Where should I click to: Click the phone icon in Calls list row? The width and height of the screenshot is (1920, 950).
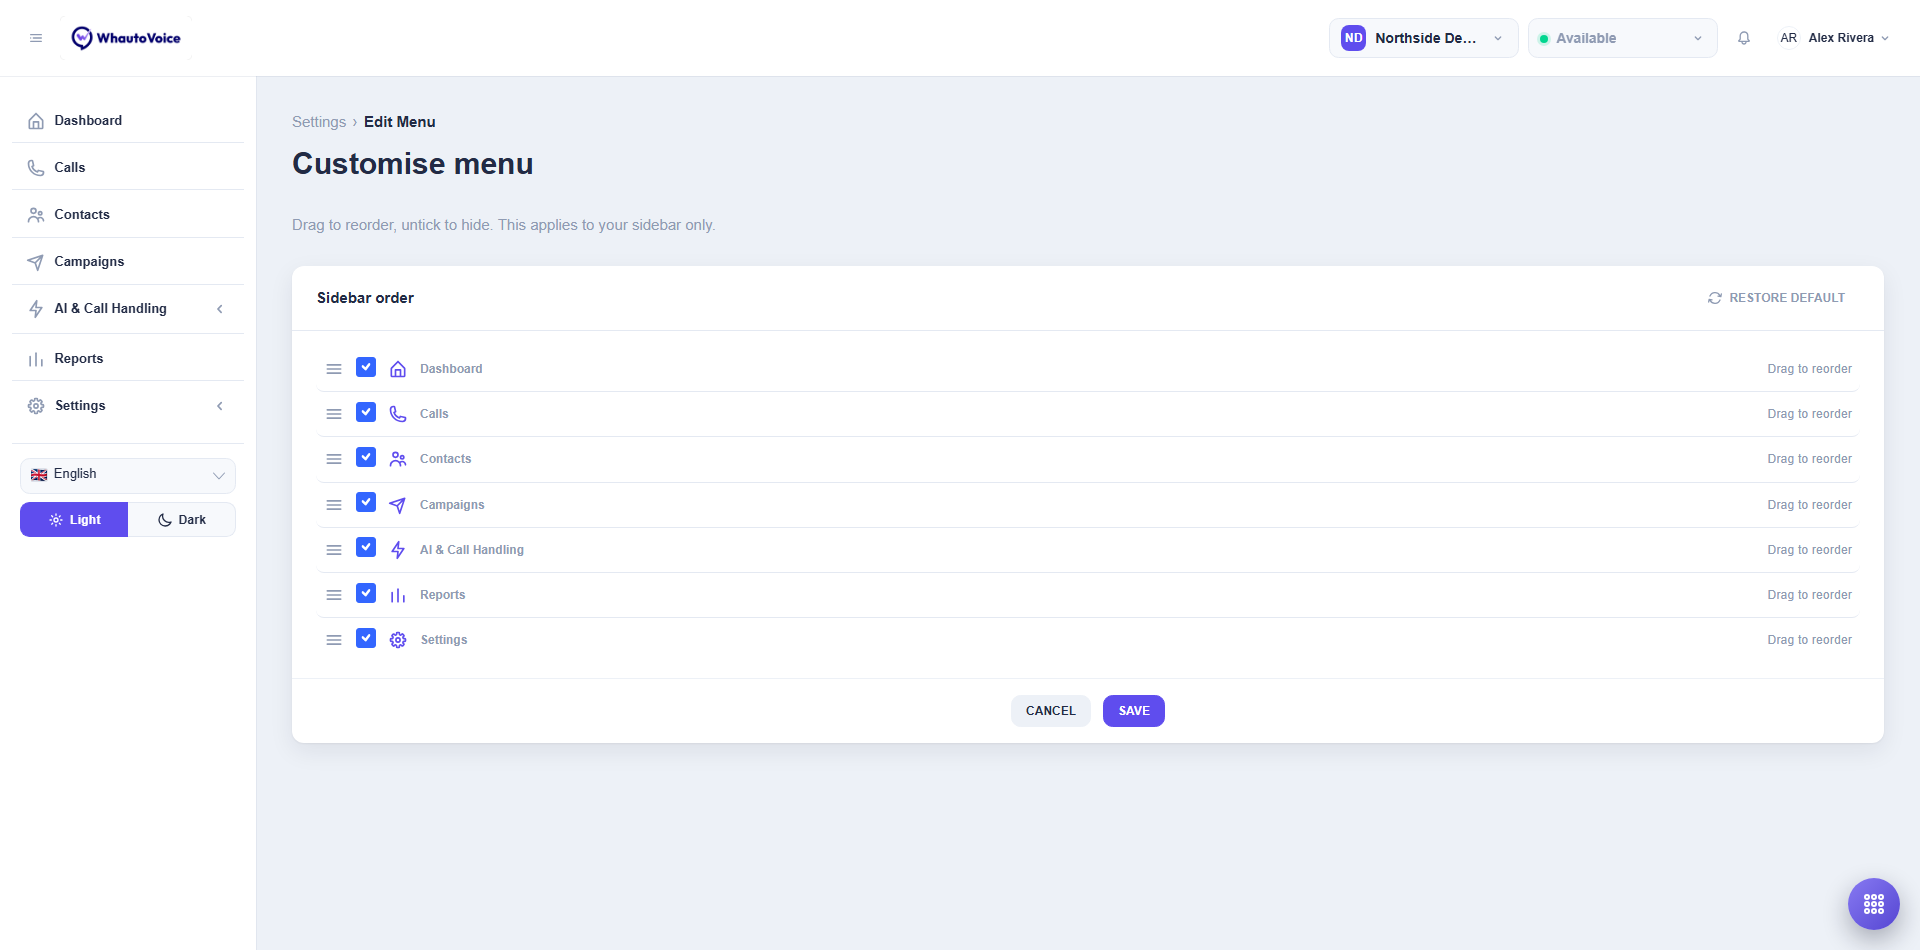click(x=398, y=414)
